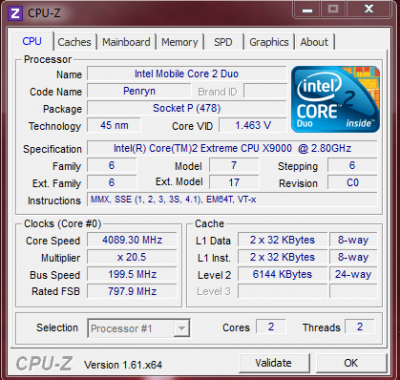Screen dimensions: 400x380
Task: Click the Name field 'Intel Mobile Core 2 Duo'
Action: (x=187, y=74)
